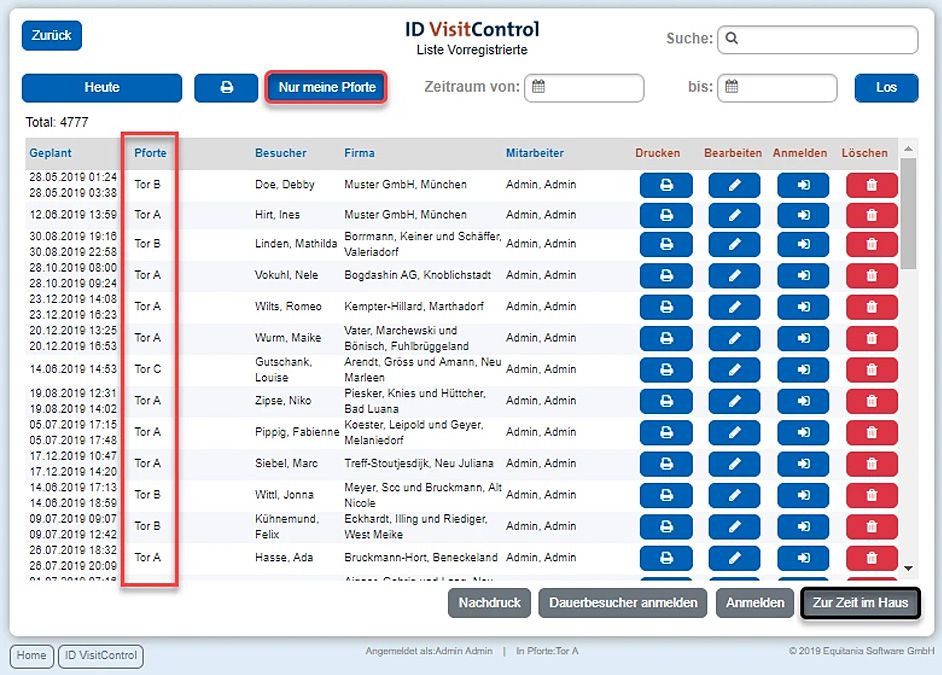The height and width of the screenshot is (675, 942).
Task: Print the visitor pass for Doe, Debby
Action: tap(665, 185)
